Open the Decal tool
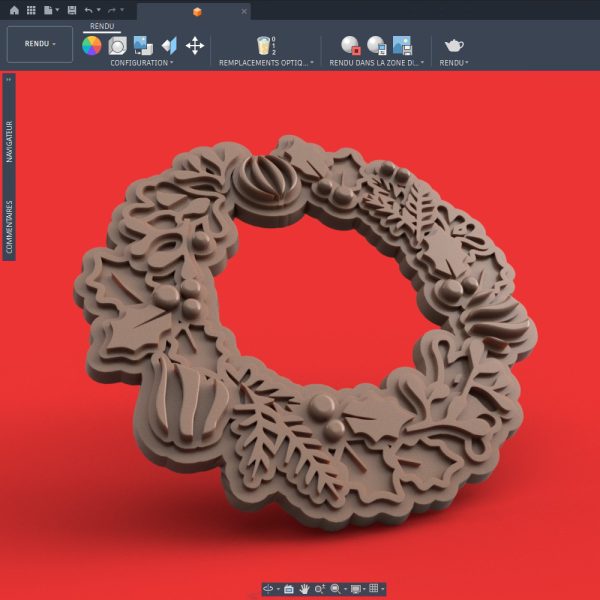Viewport: 600px width, 600px height. click(143, 46)
